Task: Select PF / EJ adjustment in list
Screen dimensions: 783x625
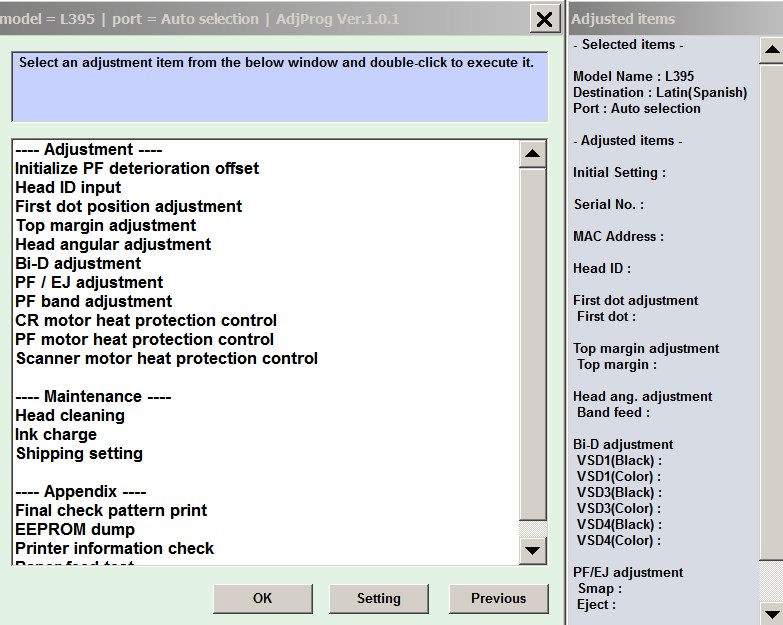Action: (x=89, y=282)
